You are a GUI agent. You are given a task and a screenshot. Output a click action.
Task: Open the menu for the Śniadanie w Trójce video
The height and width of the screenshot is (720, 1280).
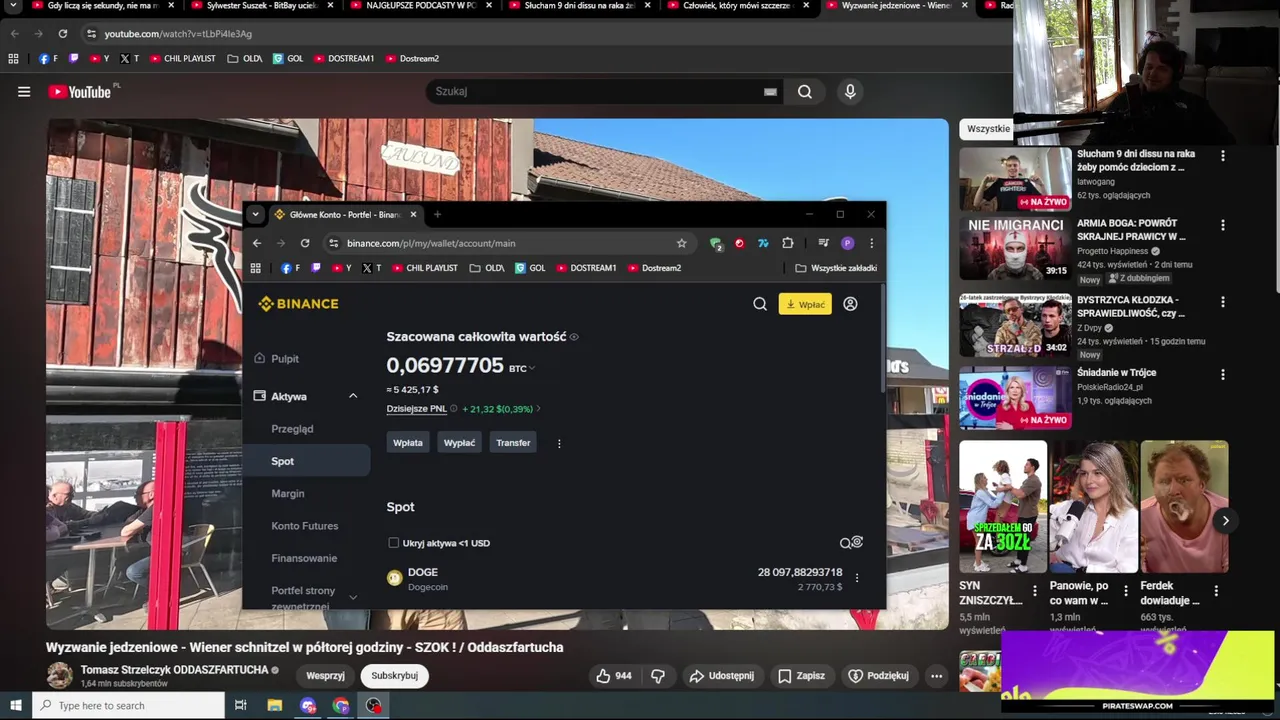(x=1222, y=375)
